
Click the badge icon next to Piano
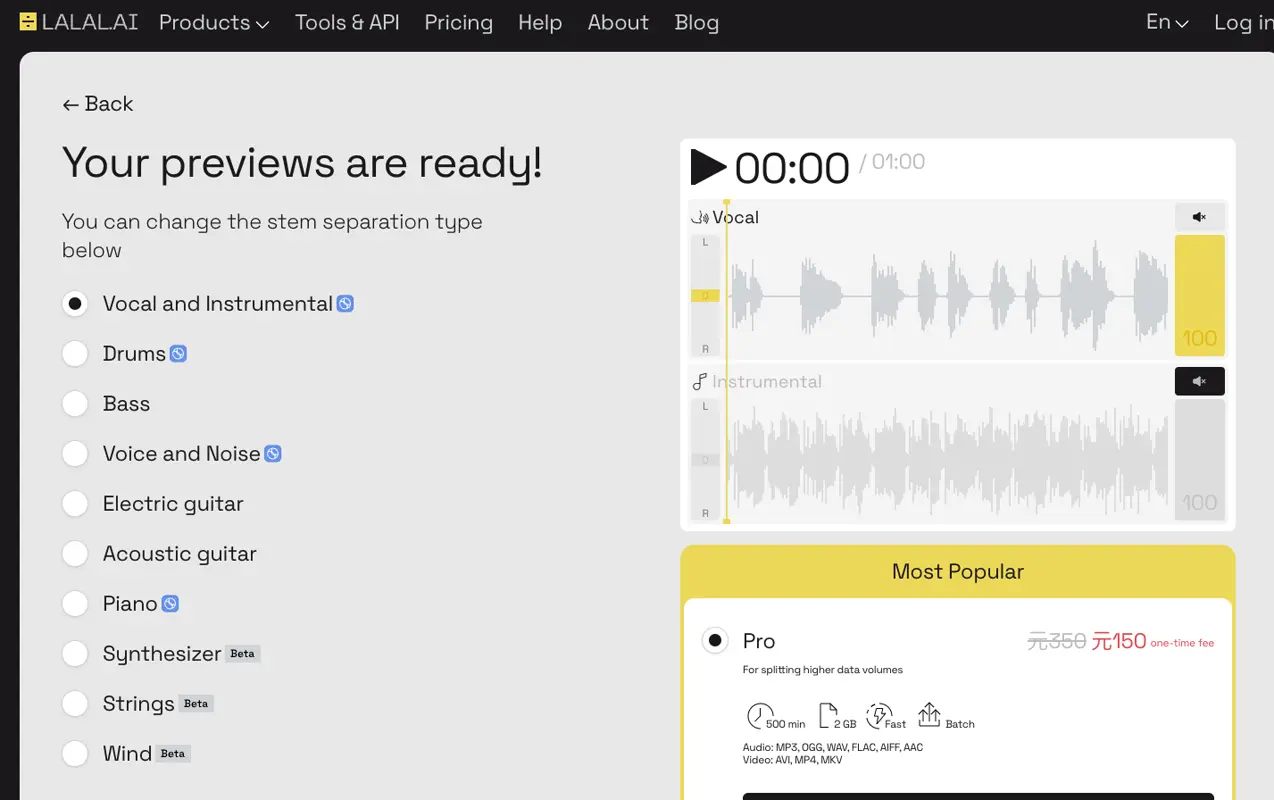point(170,603)
